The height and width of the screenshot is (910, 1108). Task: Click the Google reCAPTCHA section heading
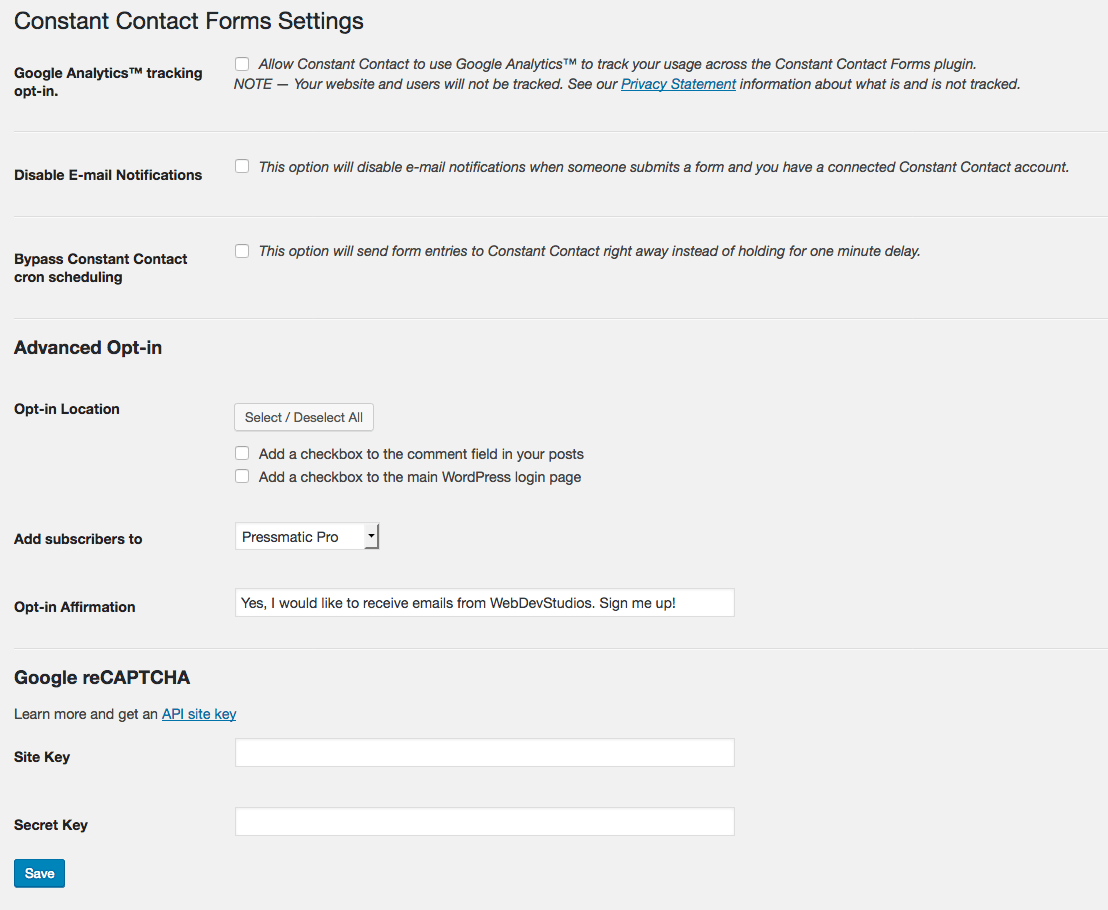click(x=102, y=678)
